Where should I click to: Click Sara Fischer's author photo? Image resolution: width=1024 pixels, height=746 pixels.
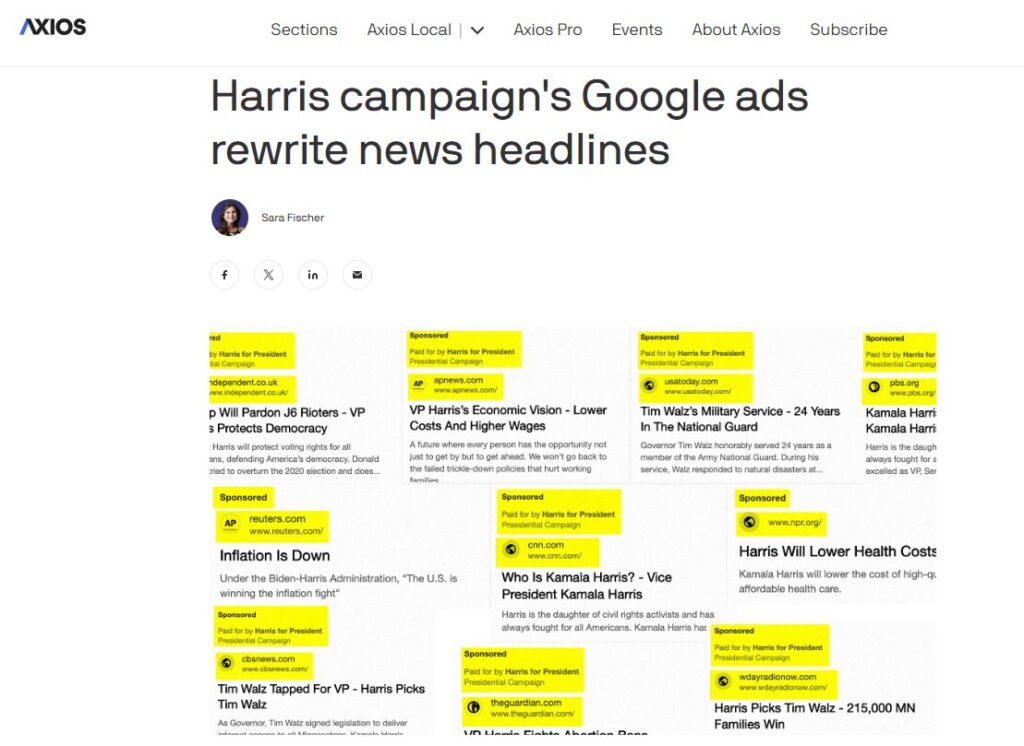[230, 217]
